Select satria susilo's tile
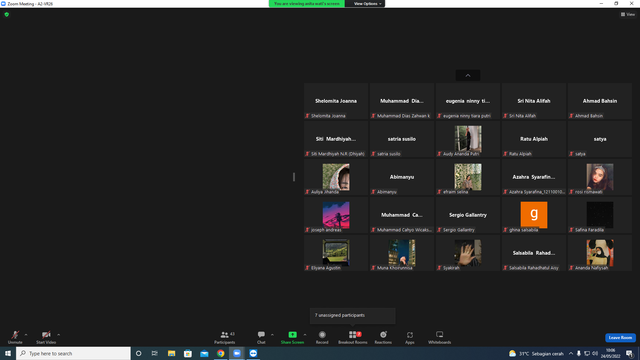Image resolution: width=640 pixels, height=360 pixels. pos(402,139)
